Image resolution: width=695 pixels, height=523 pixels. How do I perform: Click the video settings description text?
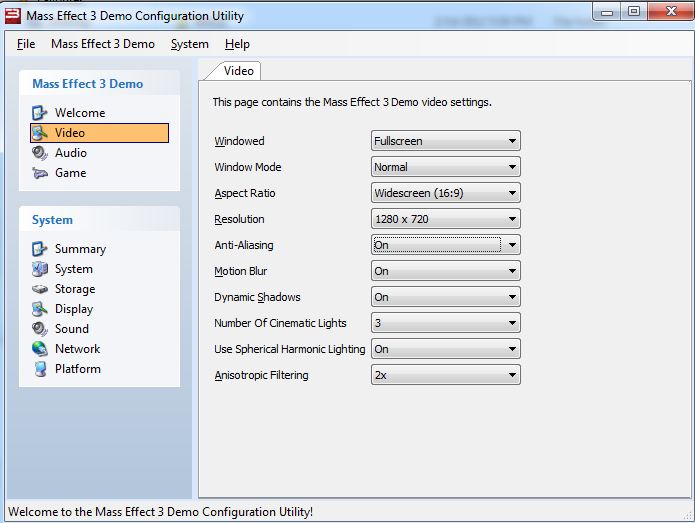[x=352, y=102]
